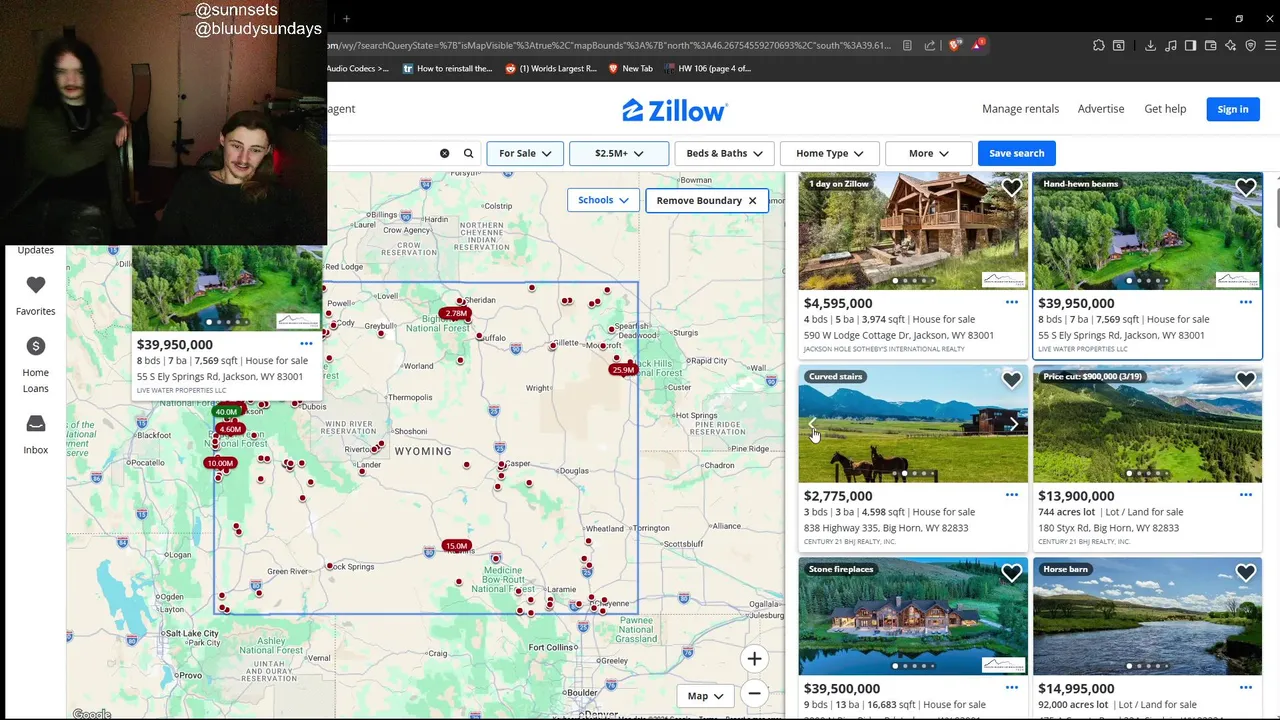Click the share page icon in address bar
This screenshot has height=720, width=1280.
[930, 45]
